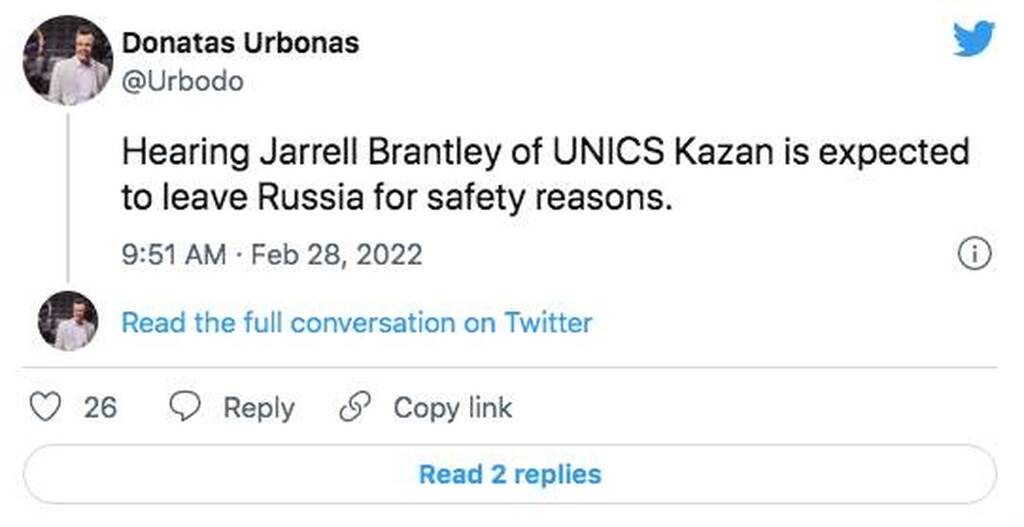Visit the @Urbodo handle

(183, 81)
